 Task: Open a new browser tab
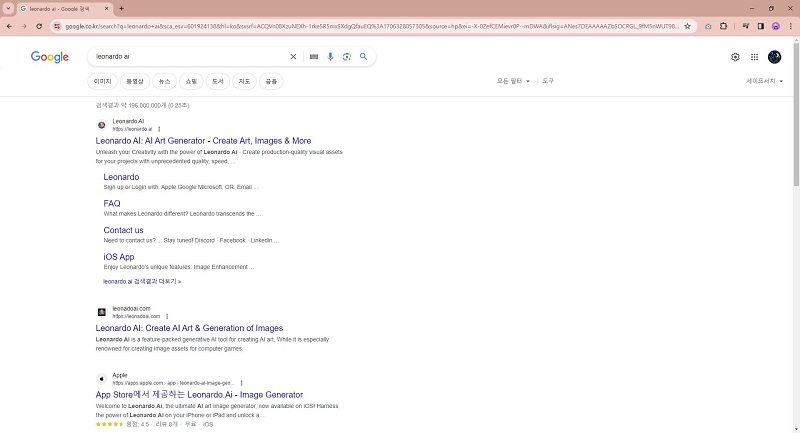pyautogui.click(x=121, y=8)
